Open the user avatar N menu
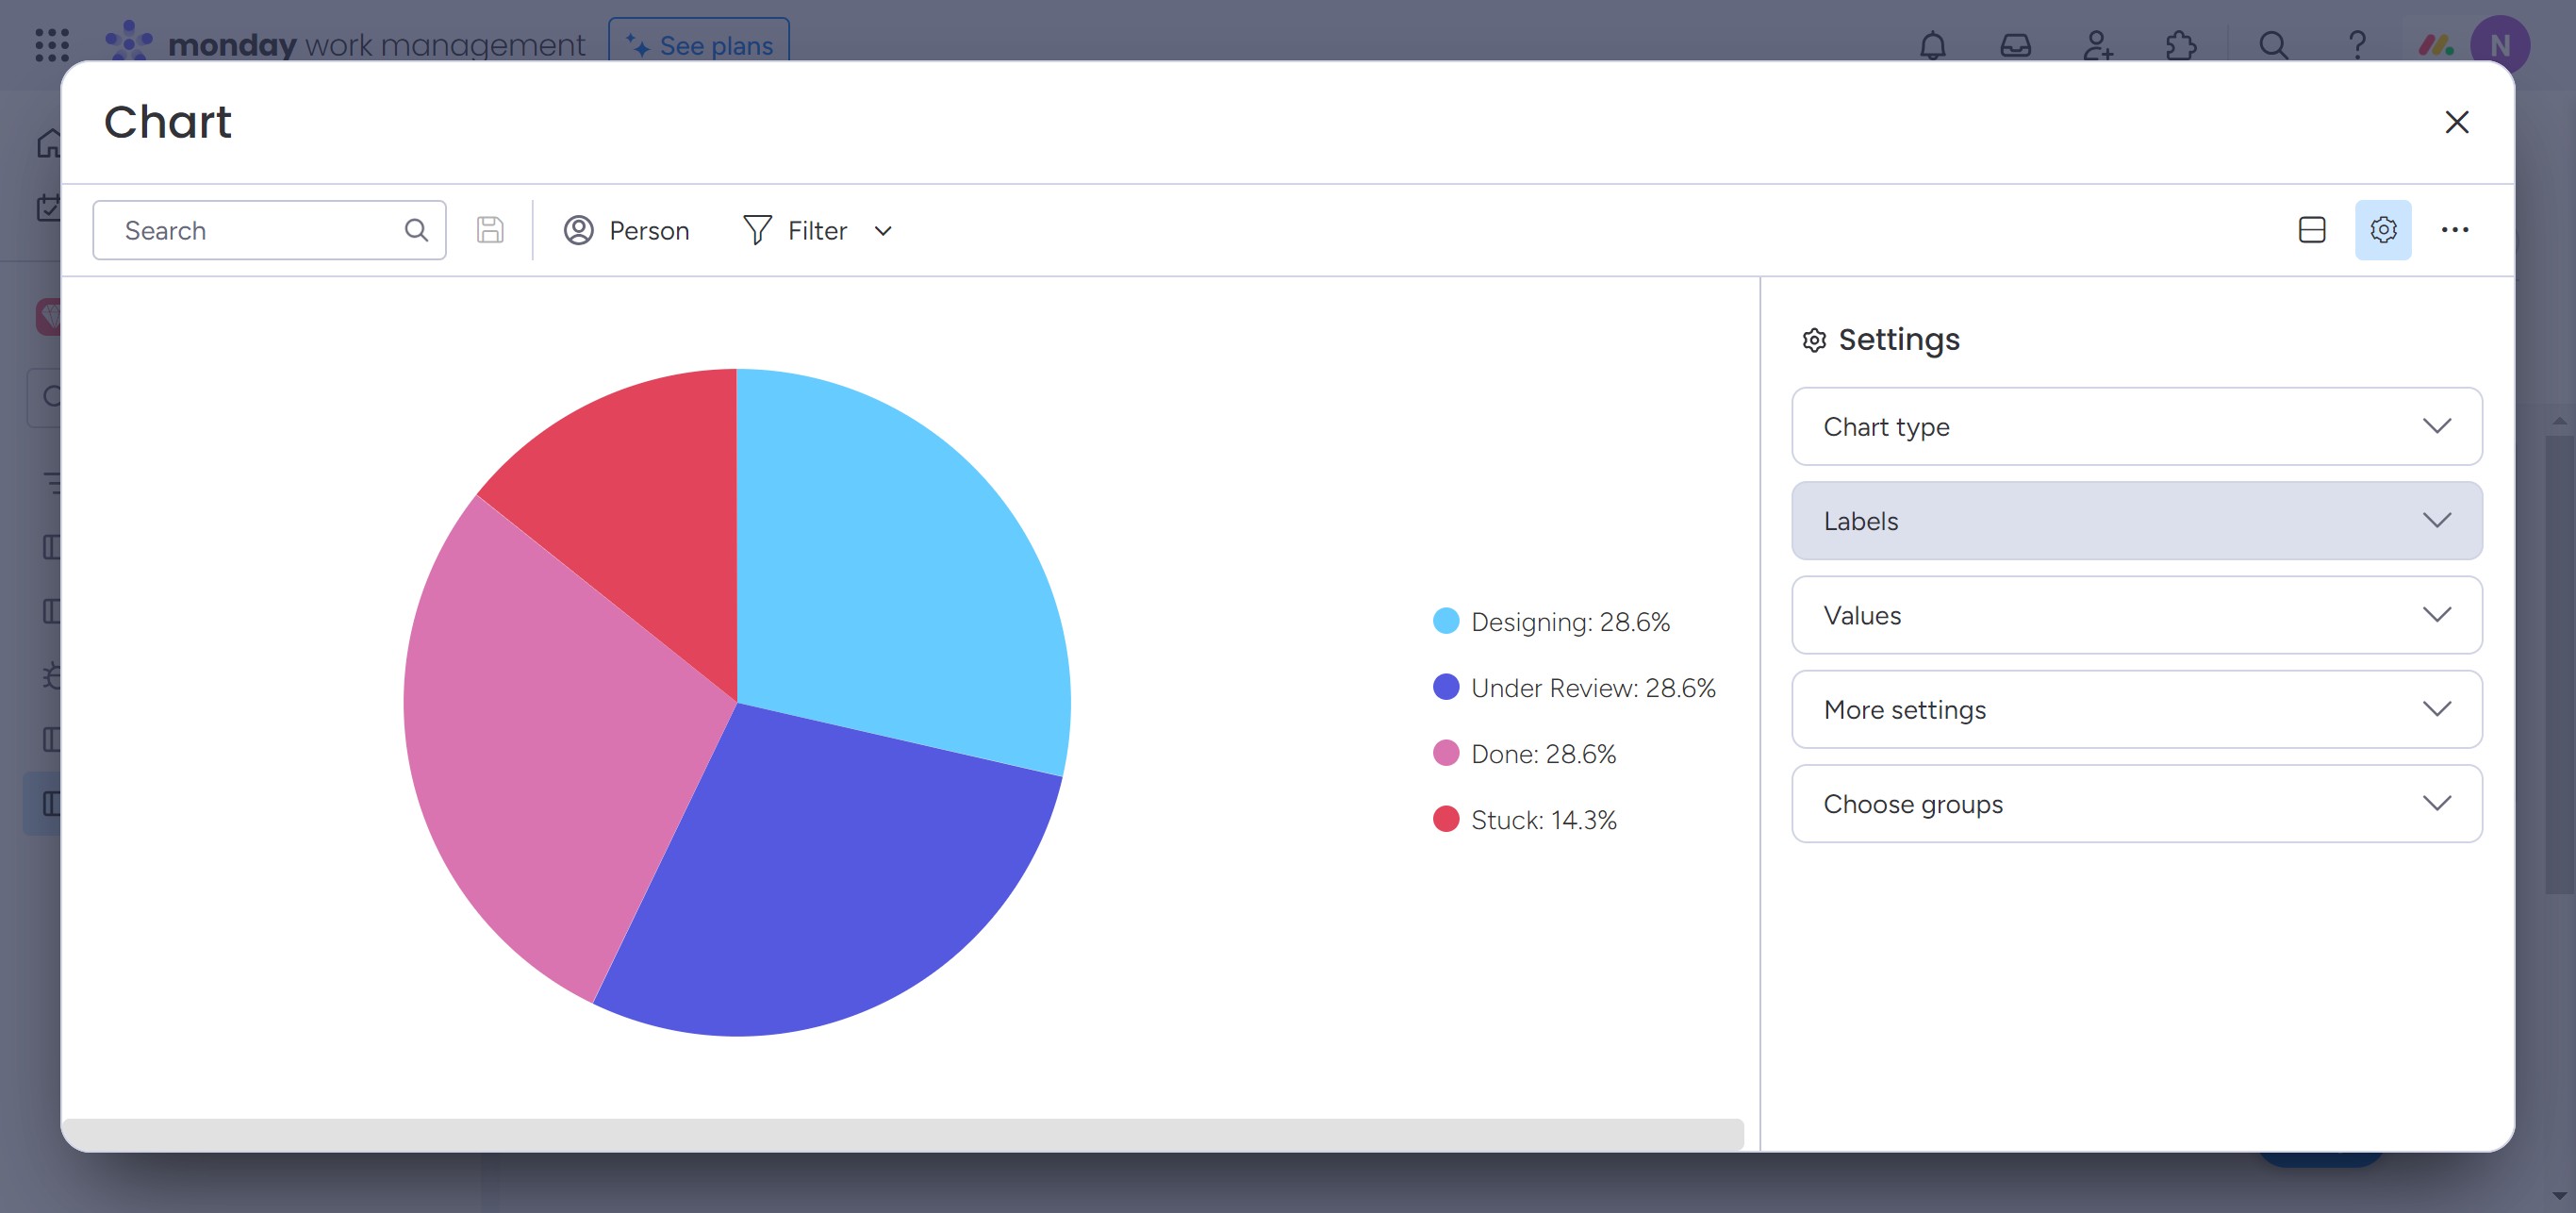Image resolution: width=2576 pixels, height=1213 pixels. [x=2500, y=45]
